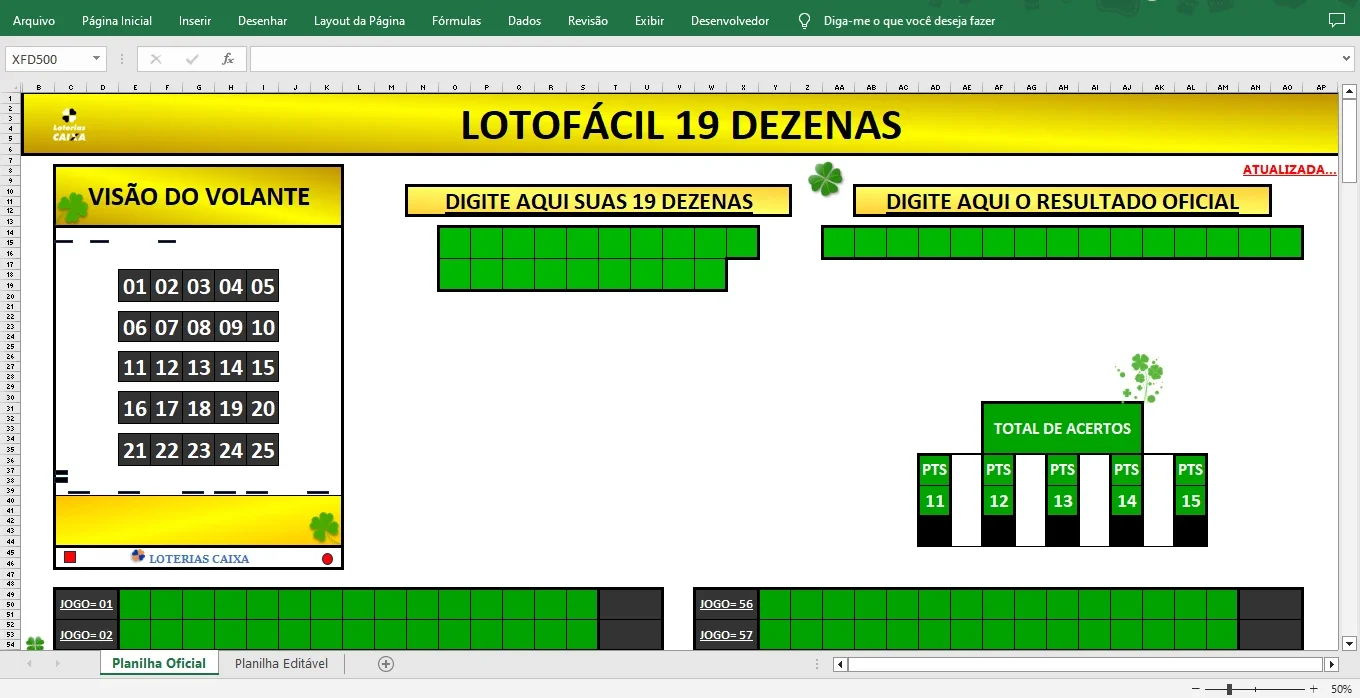Open the Fórmulas ribbon tab

(x=456, y=20)
